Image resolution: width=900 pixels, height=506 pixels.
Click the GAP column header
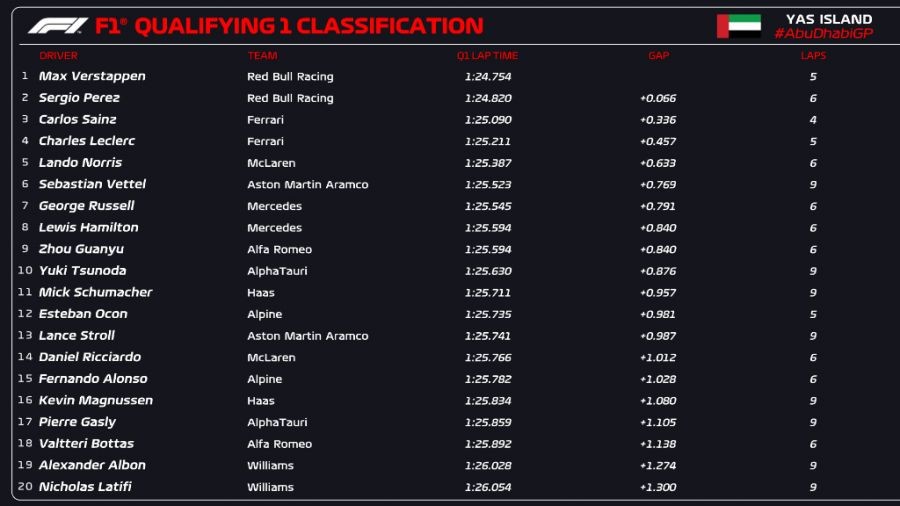tap(658, 56)
